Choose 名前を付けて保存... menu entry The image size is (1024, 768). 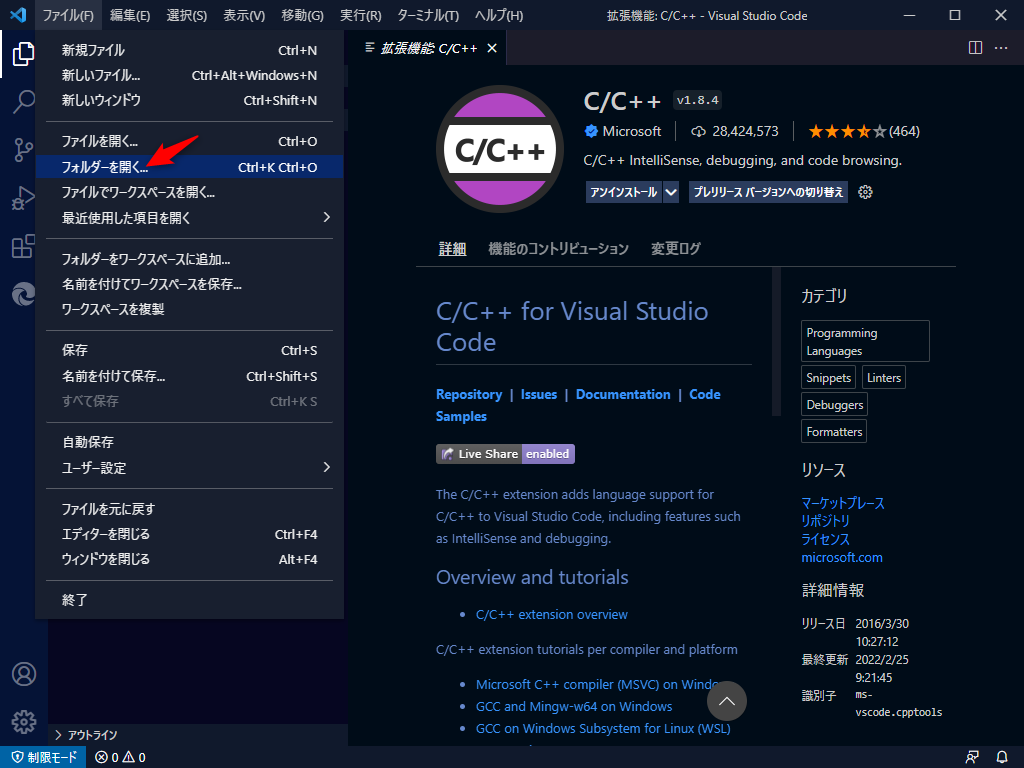click(x=189, y=376)
